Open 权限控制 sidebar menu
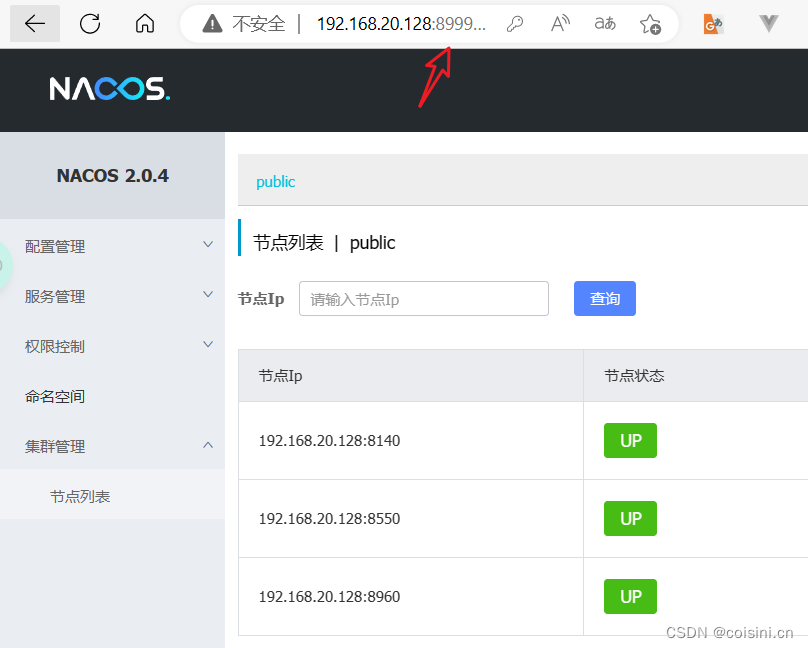 pos(112,346)
